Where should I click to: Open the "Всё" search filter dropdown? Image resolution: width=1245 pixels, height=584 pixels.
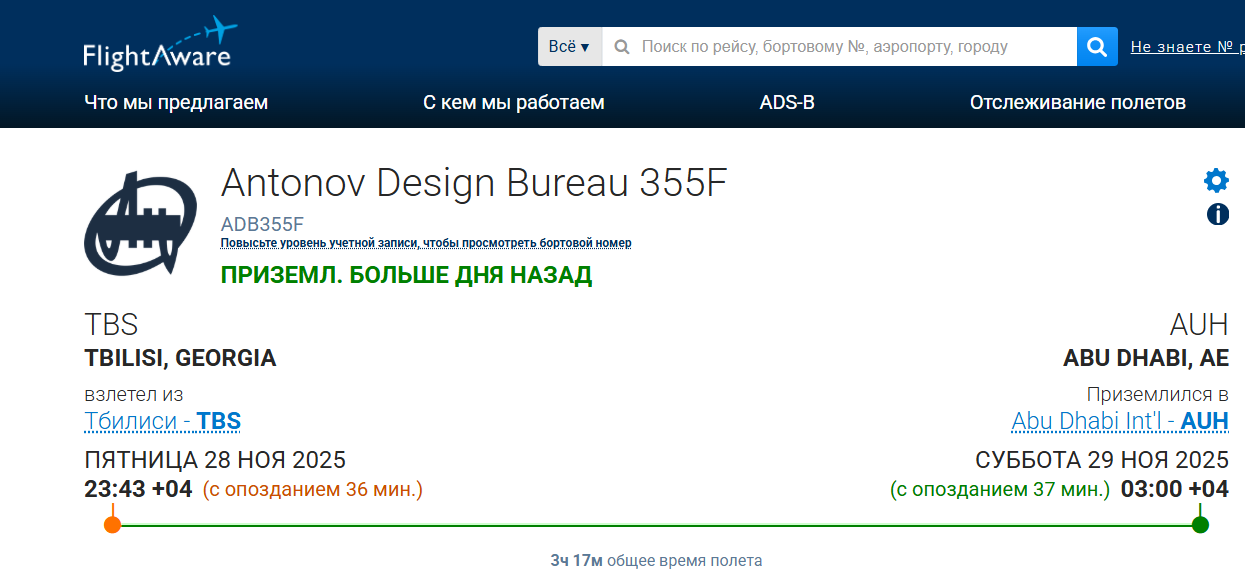[x=569, y=46]
